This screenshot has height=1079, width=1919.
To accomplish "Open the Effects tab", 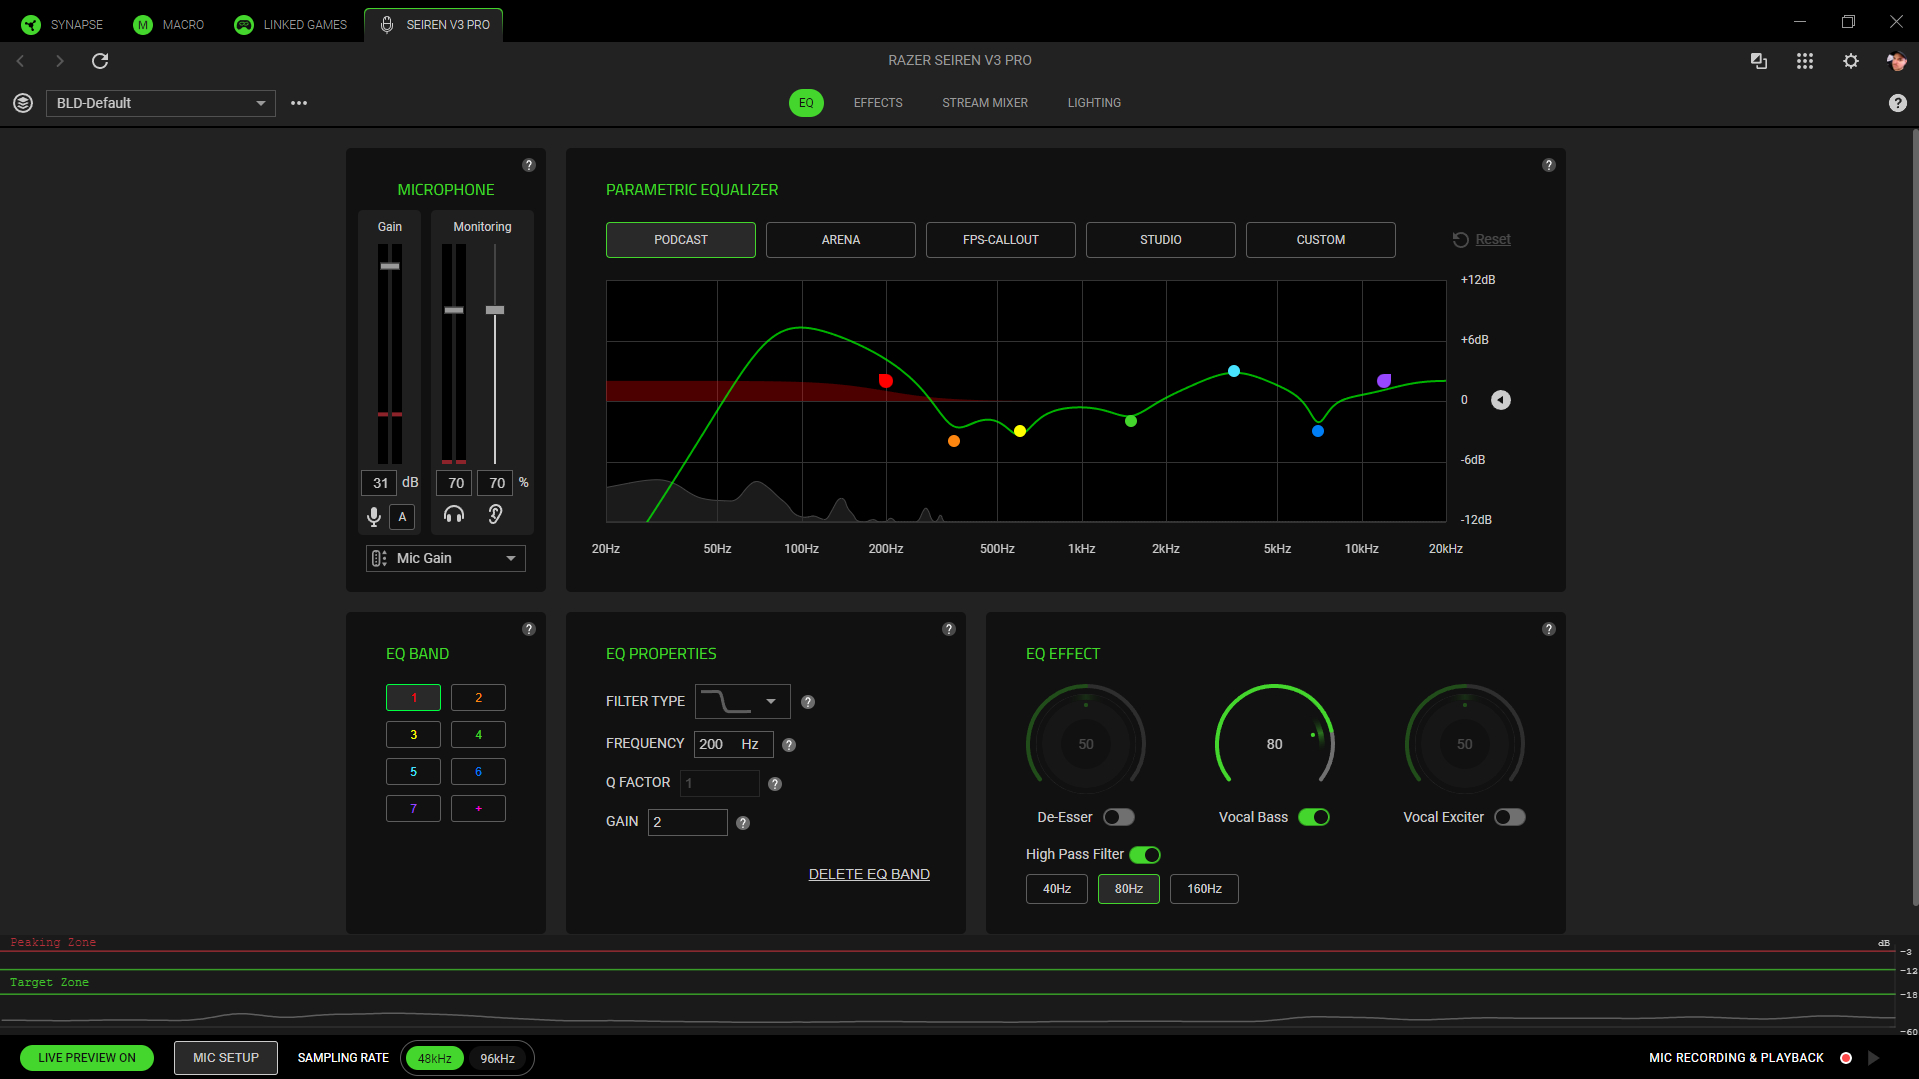I will (878, 103).
